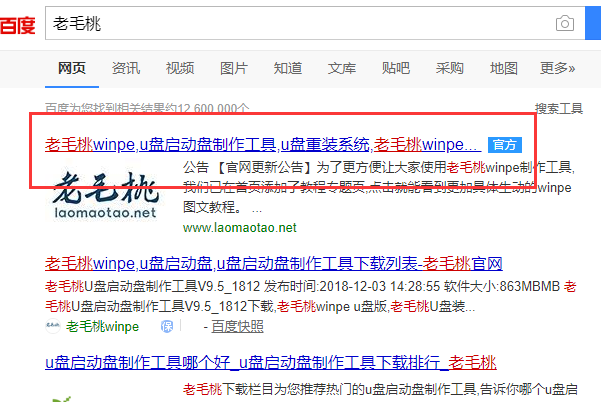Click the 官方 badge
601x402 pixels.
point(505,145)
